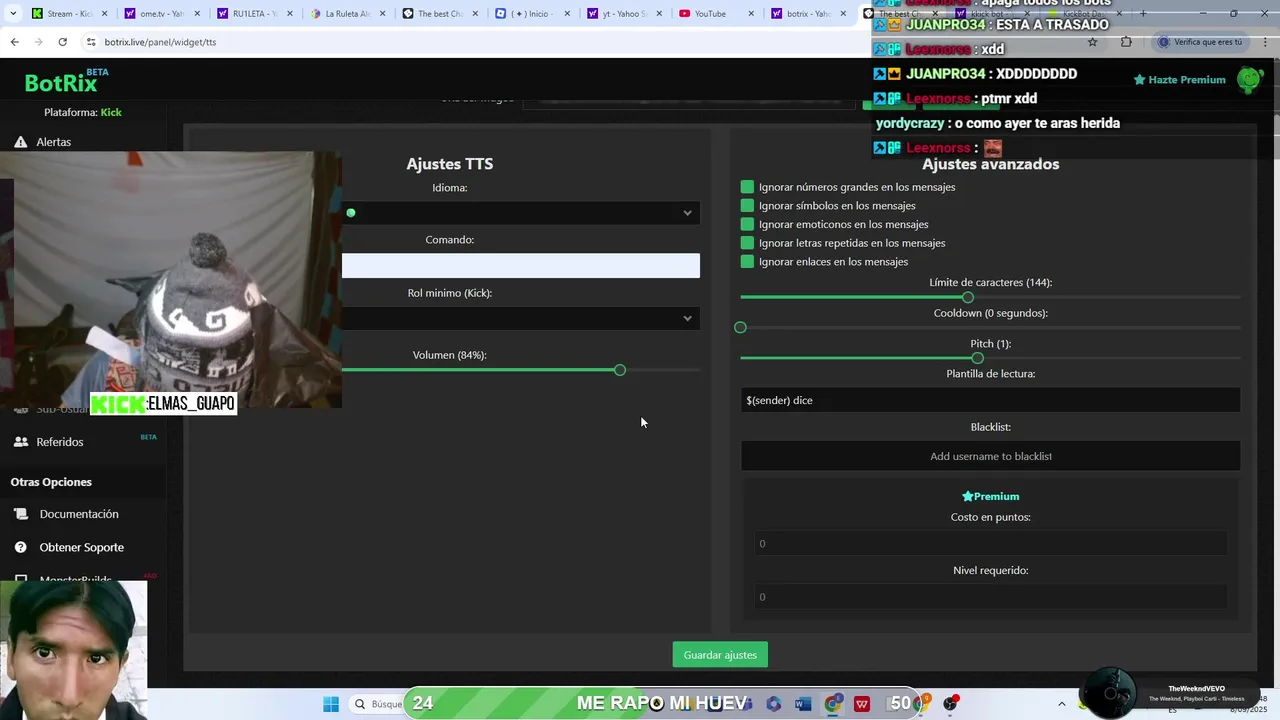Click the Windows taskbar search box
This screenshot has width=1280, height=720.
pos(376,704)
